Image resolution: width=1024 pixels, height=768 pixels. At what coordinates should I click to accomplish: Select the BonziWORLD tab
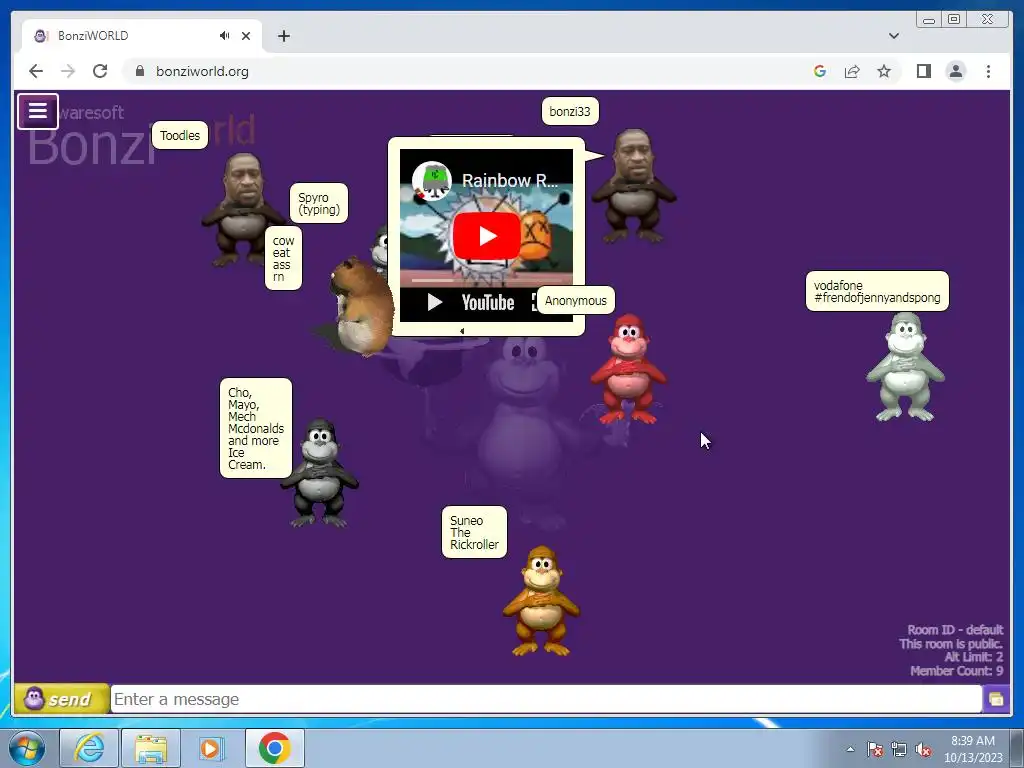pyautogui.click(x=142, y=36)
